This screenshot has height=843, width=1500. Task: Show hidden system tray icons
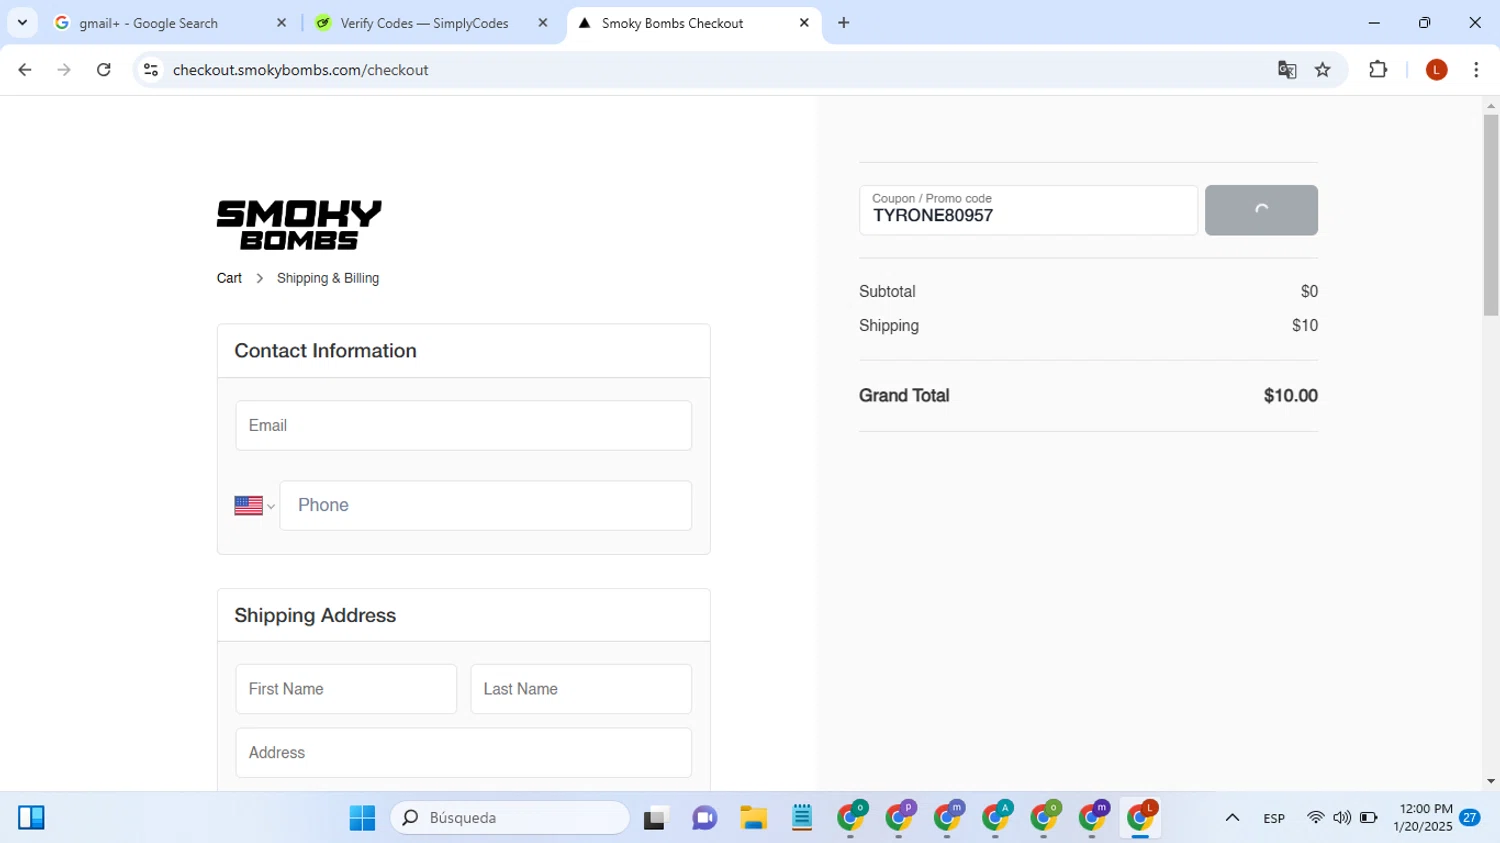click(x=1232, y=818)
